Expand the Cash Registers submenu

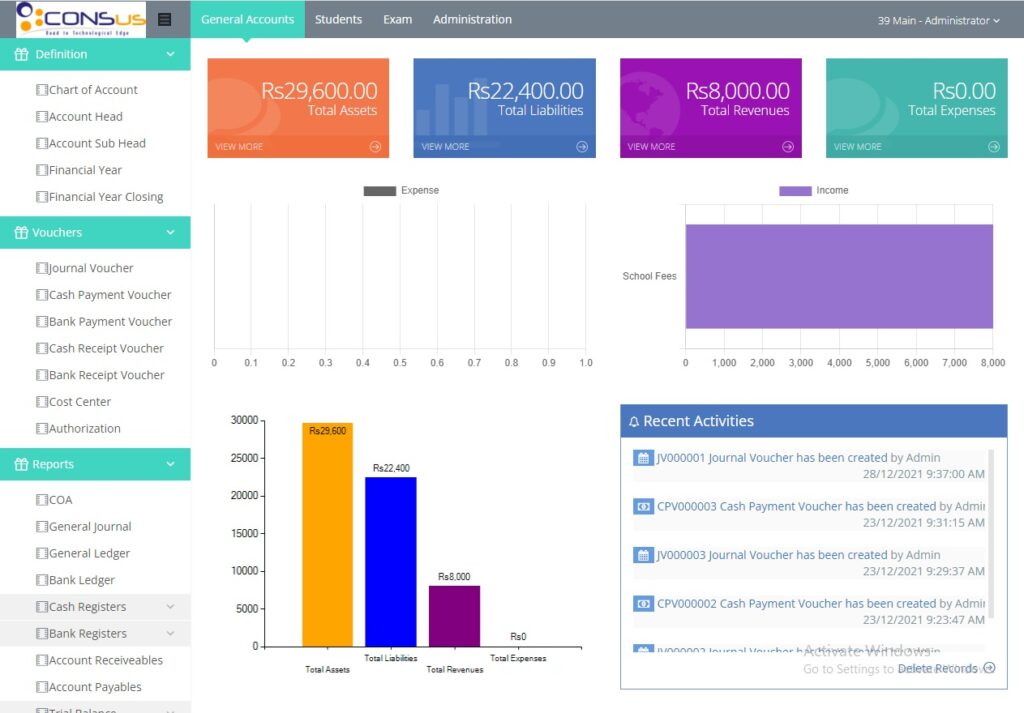point(170,607)
